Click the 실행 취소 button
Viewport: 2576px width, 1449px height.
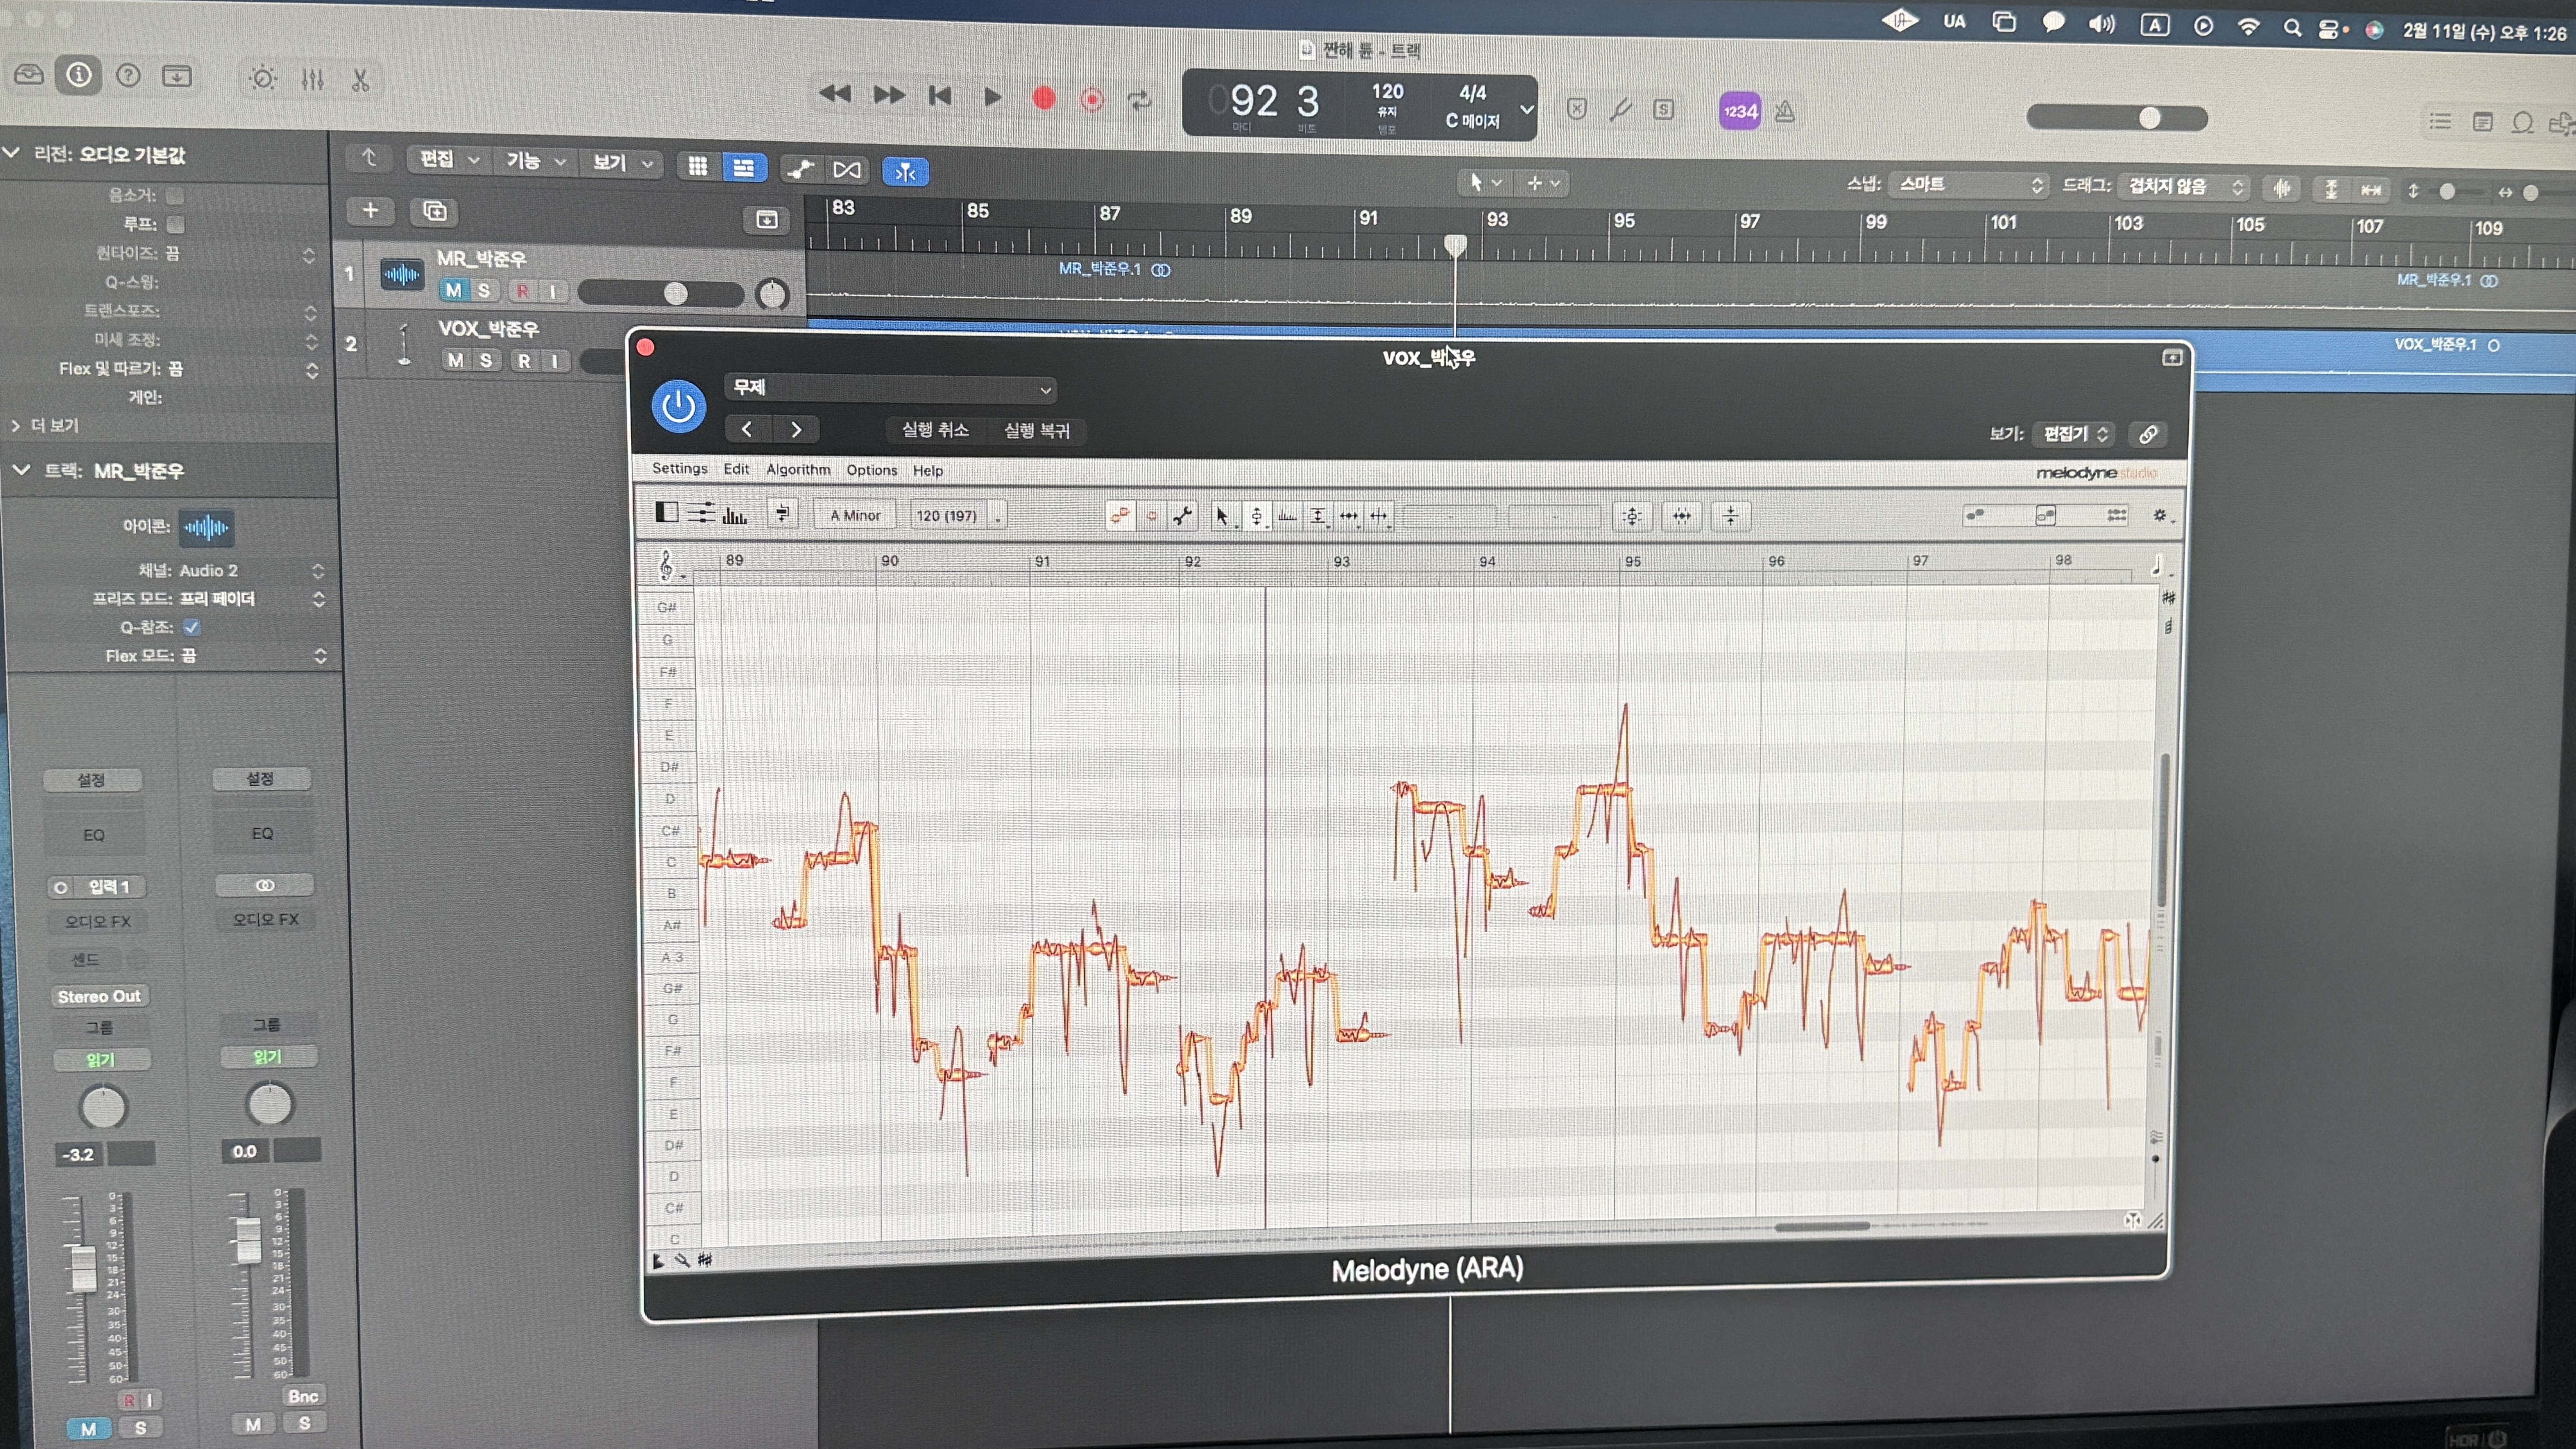[934, 430]
